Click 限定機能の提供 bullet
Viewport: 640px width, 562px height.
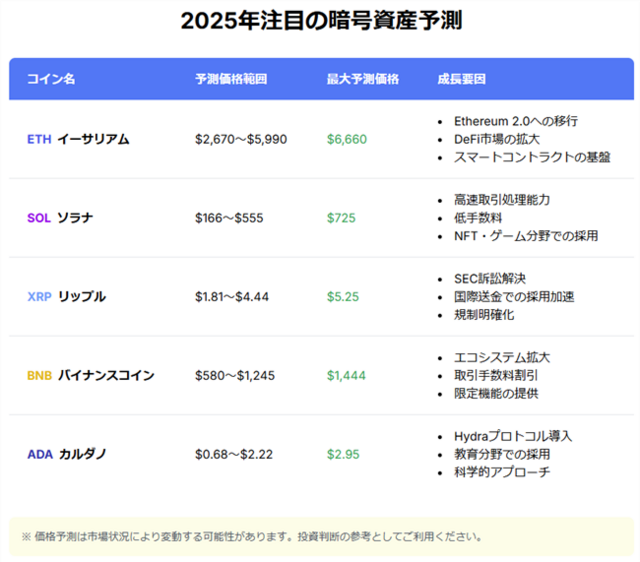pyautogui.click(x=496, y=393)
